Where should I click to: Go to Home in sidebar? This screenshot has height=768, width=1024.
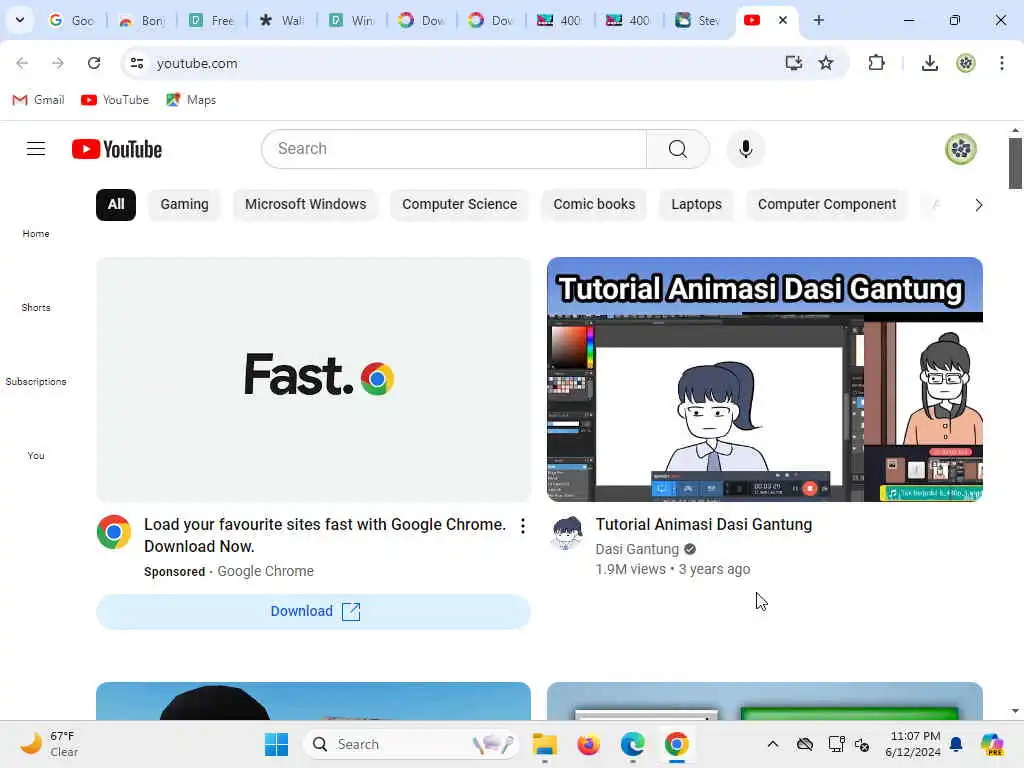click(36, 233)
